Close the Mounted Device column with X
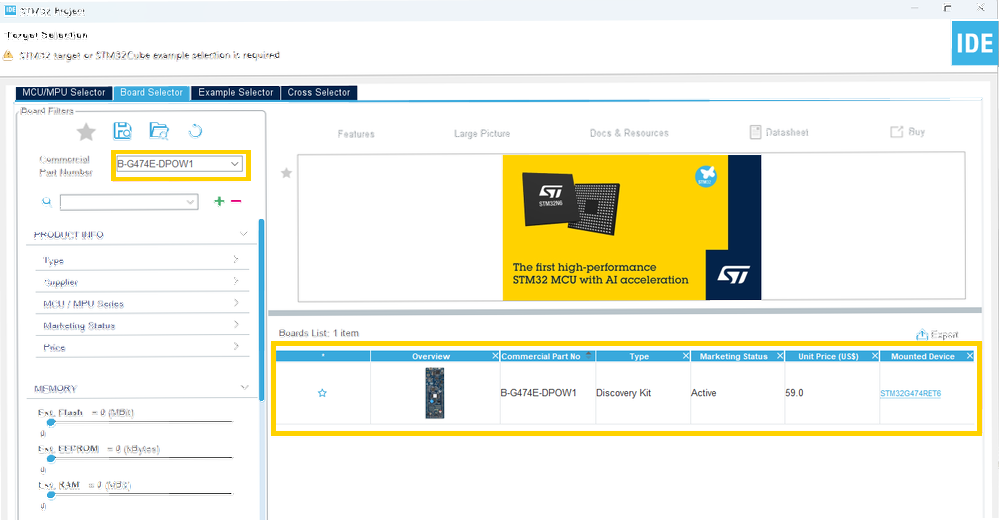The width and height of the screenshot is (999, 520). point(970,356)
